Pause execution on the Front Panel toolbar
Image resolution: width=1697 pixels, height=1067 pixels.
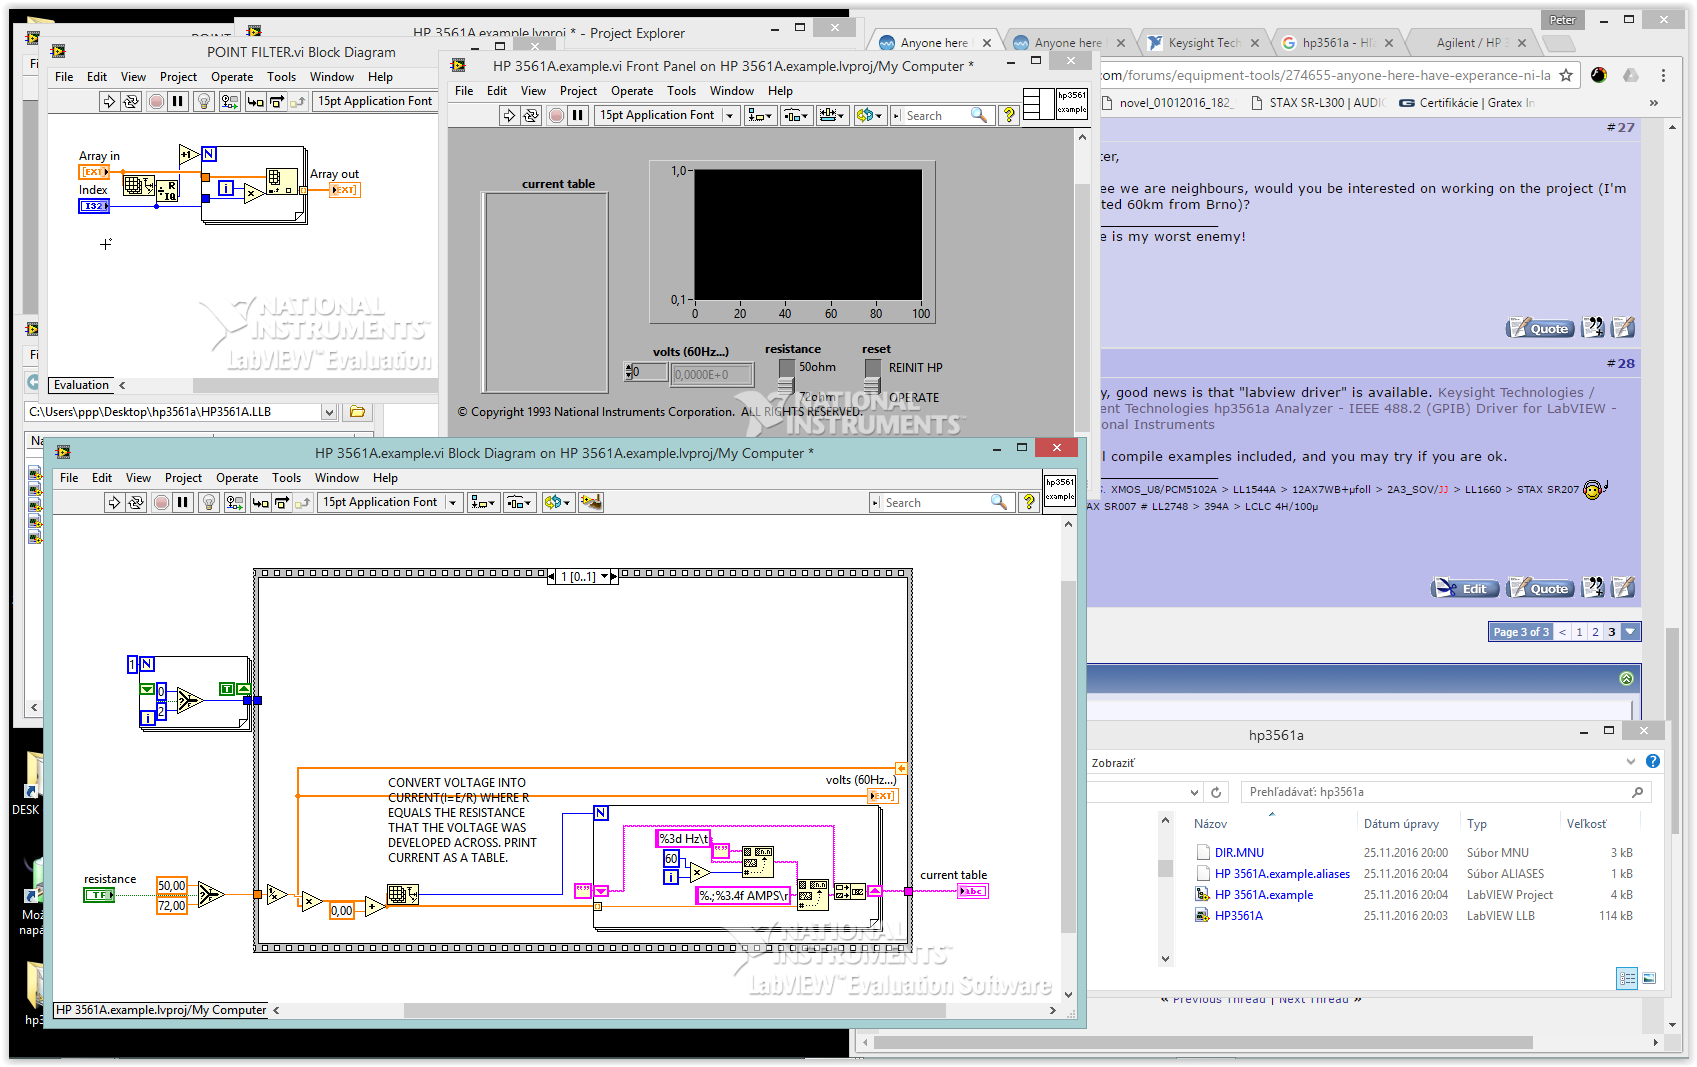coord(578,115)
